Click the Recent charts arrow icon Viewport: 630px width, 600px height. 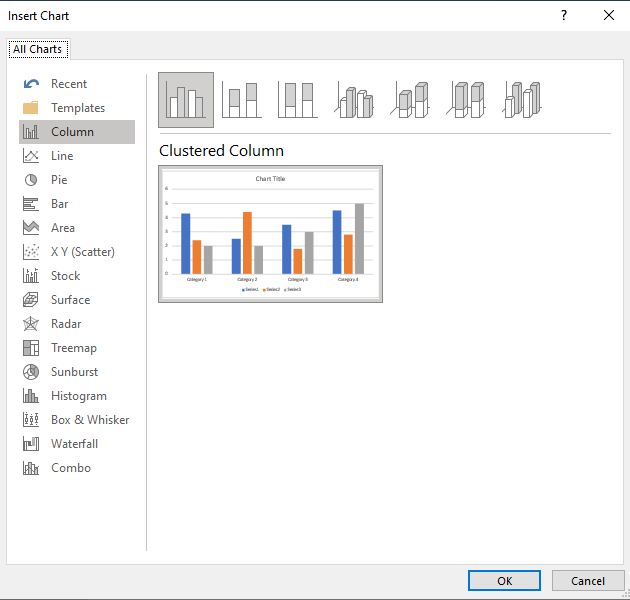(x=31, y=84)
